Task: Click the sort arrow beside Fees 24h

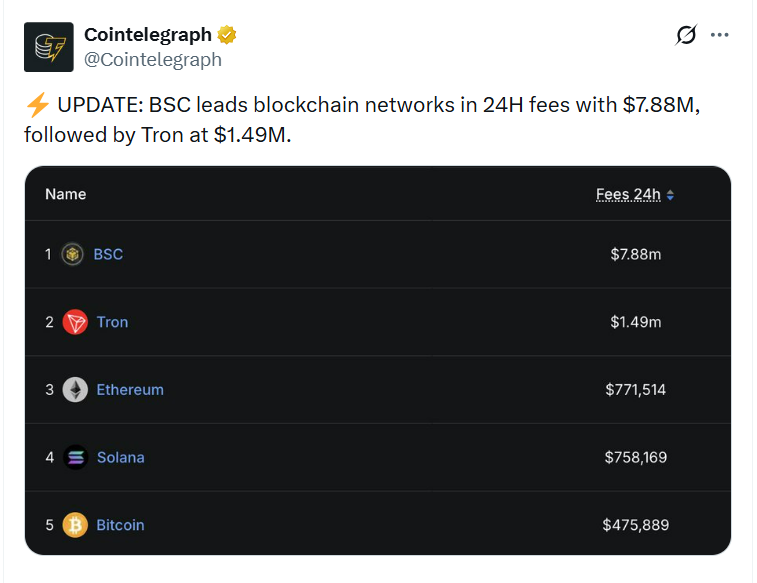Action: pyautogui.click(x=670, y=195)
